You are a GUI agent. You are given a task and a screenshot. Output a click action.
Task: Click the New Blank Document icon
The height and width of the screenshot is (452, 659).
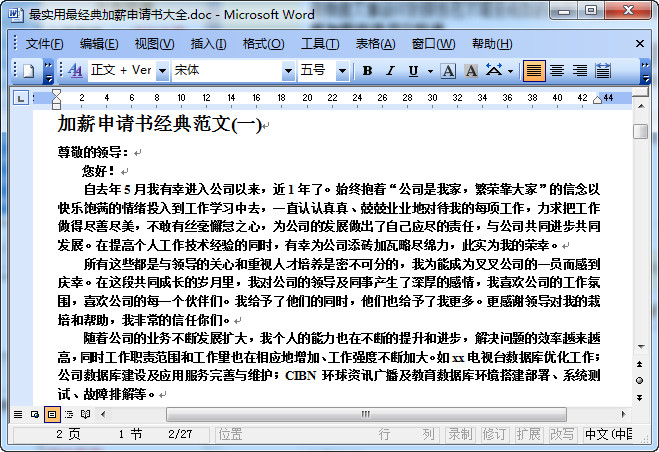[x=28, y=71]
